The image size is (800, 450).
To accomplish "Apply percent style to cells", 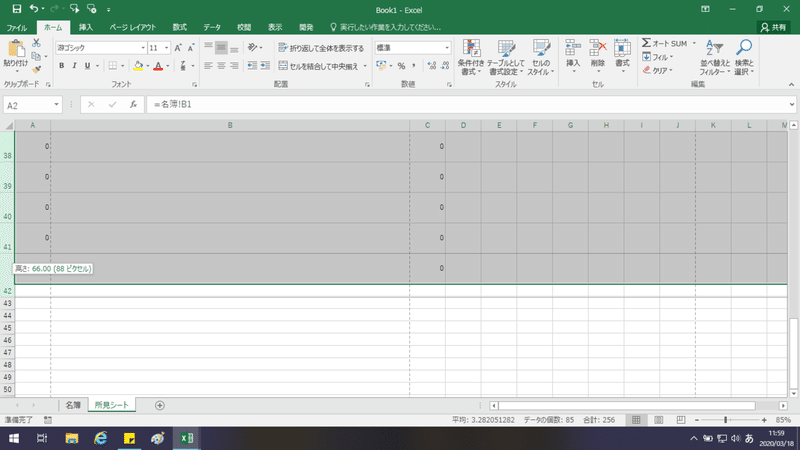I will point(402,66).
